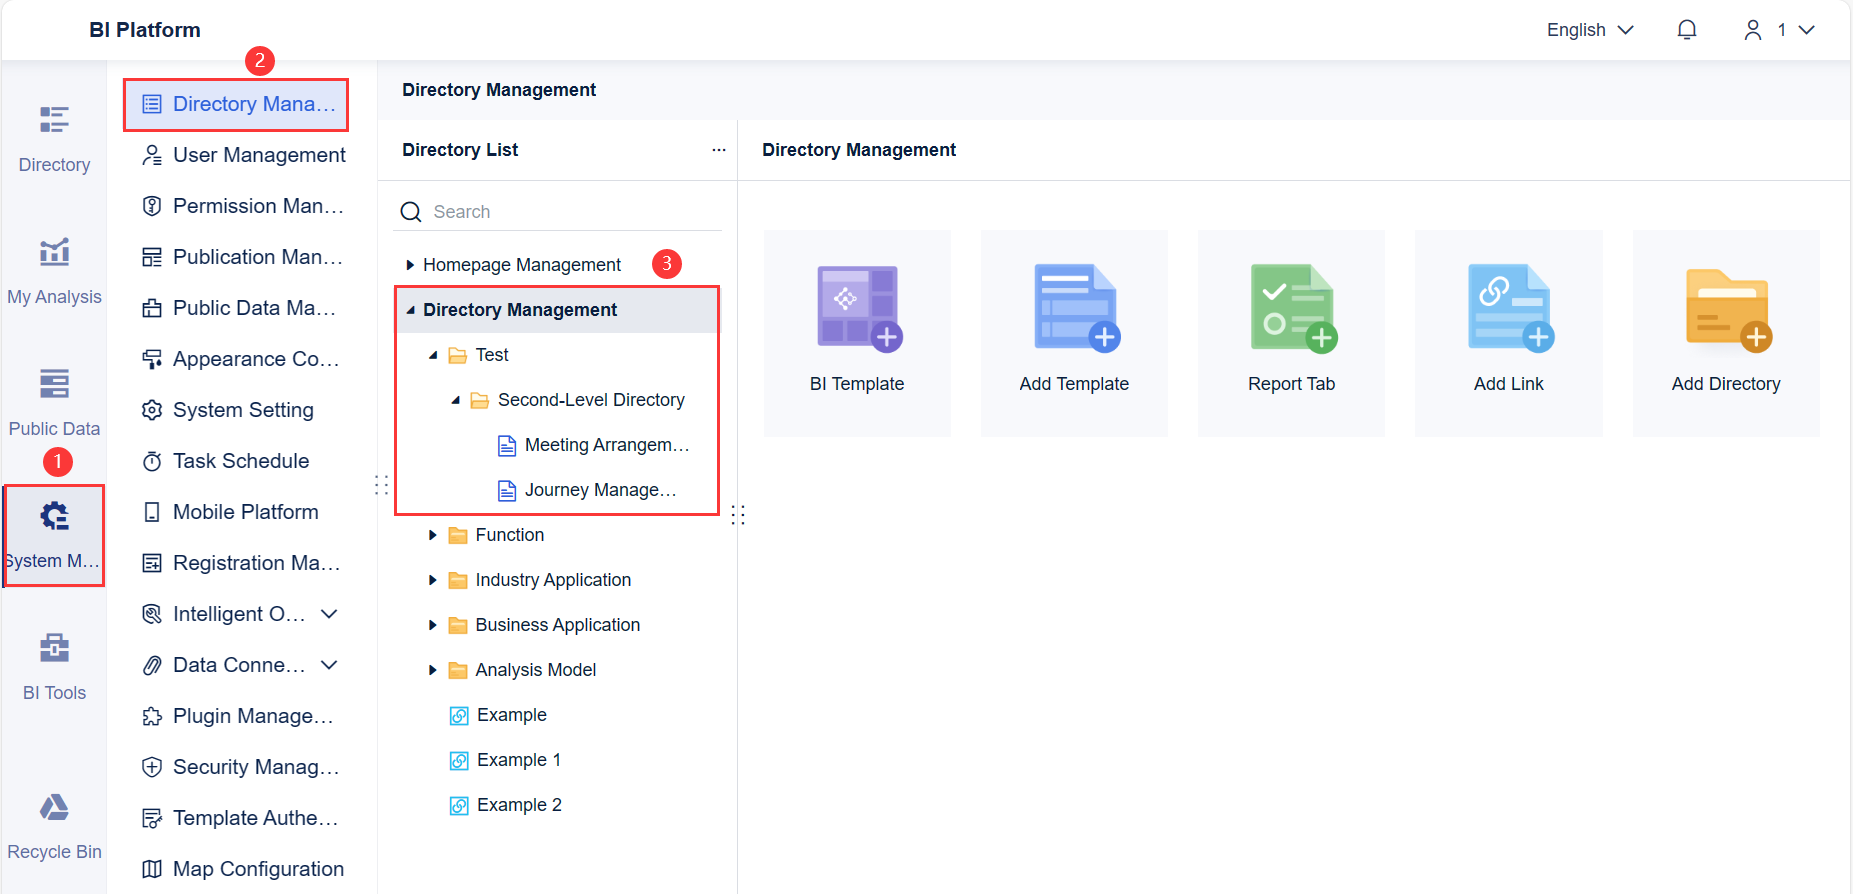Select System Management in the left rail
The image size is (1853, 894).
tap(54, 536)
